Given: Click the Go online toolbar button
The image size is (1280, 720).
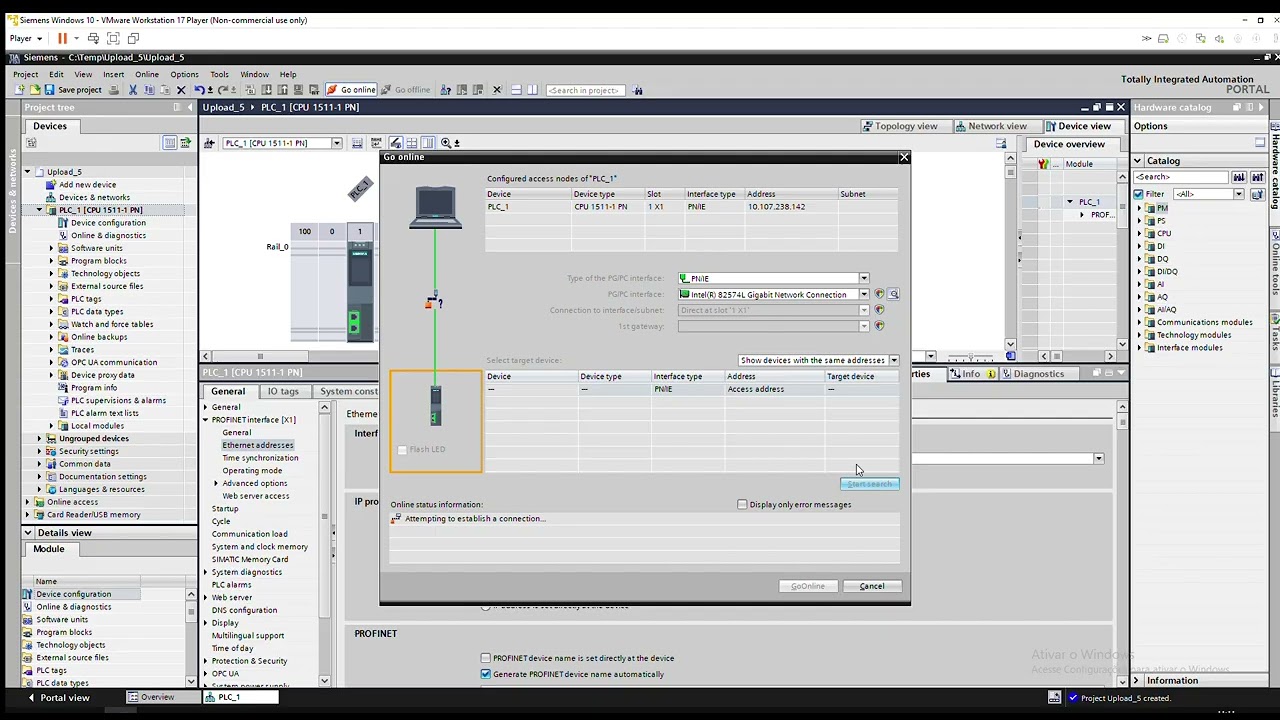Looking at the screenshot, I should pyautogui.click(x=351, y=90).
